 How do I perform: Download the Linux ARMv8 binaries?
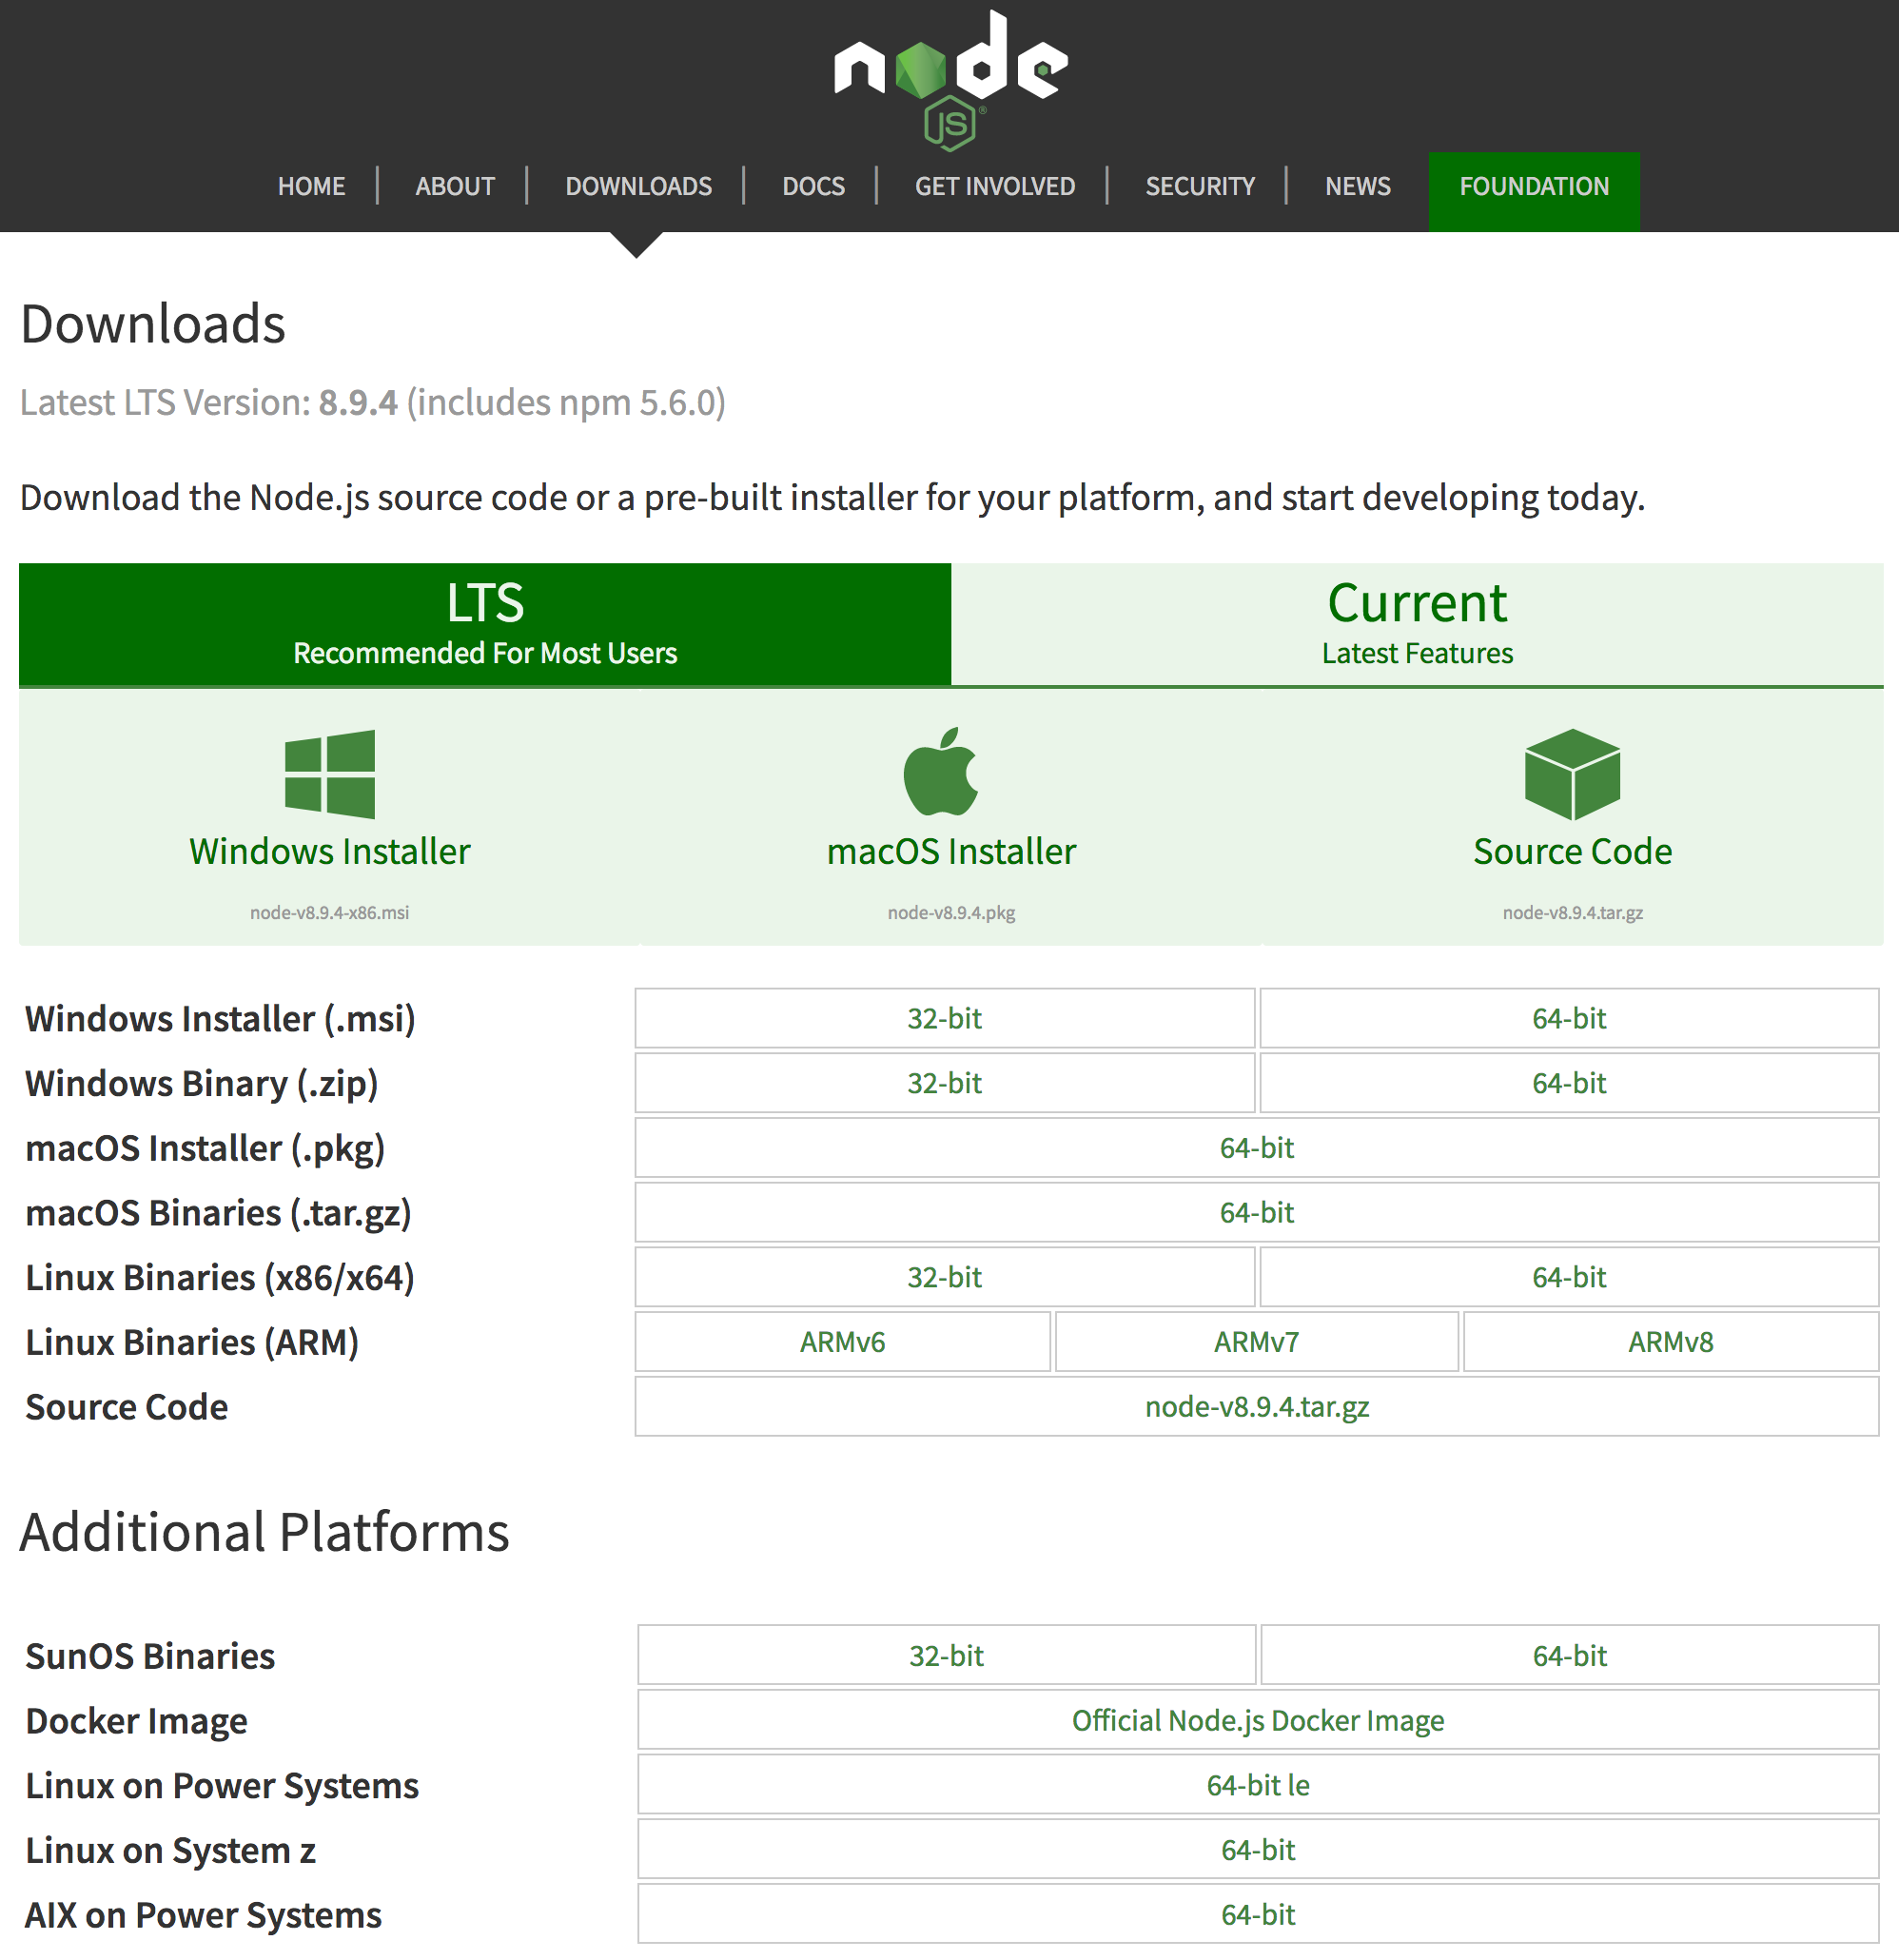click(1670, 1342)
